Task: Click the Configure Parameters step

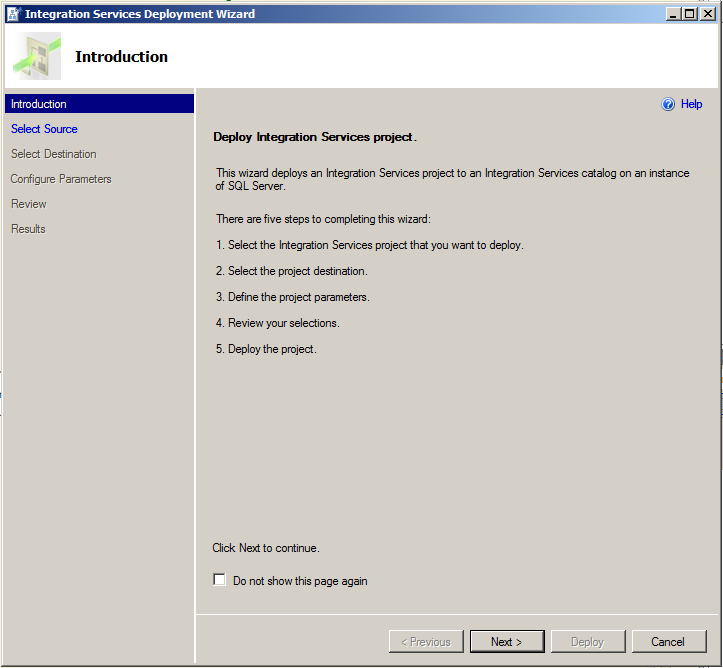Action: (x=61, y=179)
